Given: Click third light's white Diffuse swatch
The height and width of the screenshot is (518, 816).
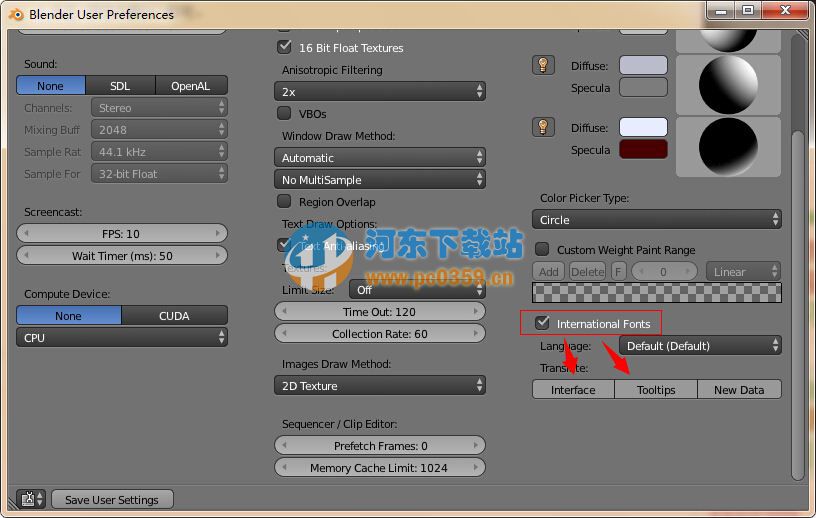Looking at the screenshot, I should point(643,127).
